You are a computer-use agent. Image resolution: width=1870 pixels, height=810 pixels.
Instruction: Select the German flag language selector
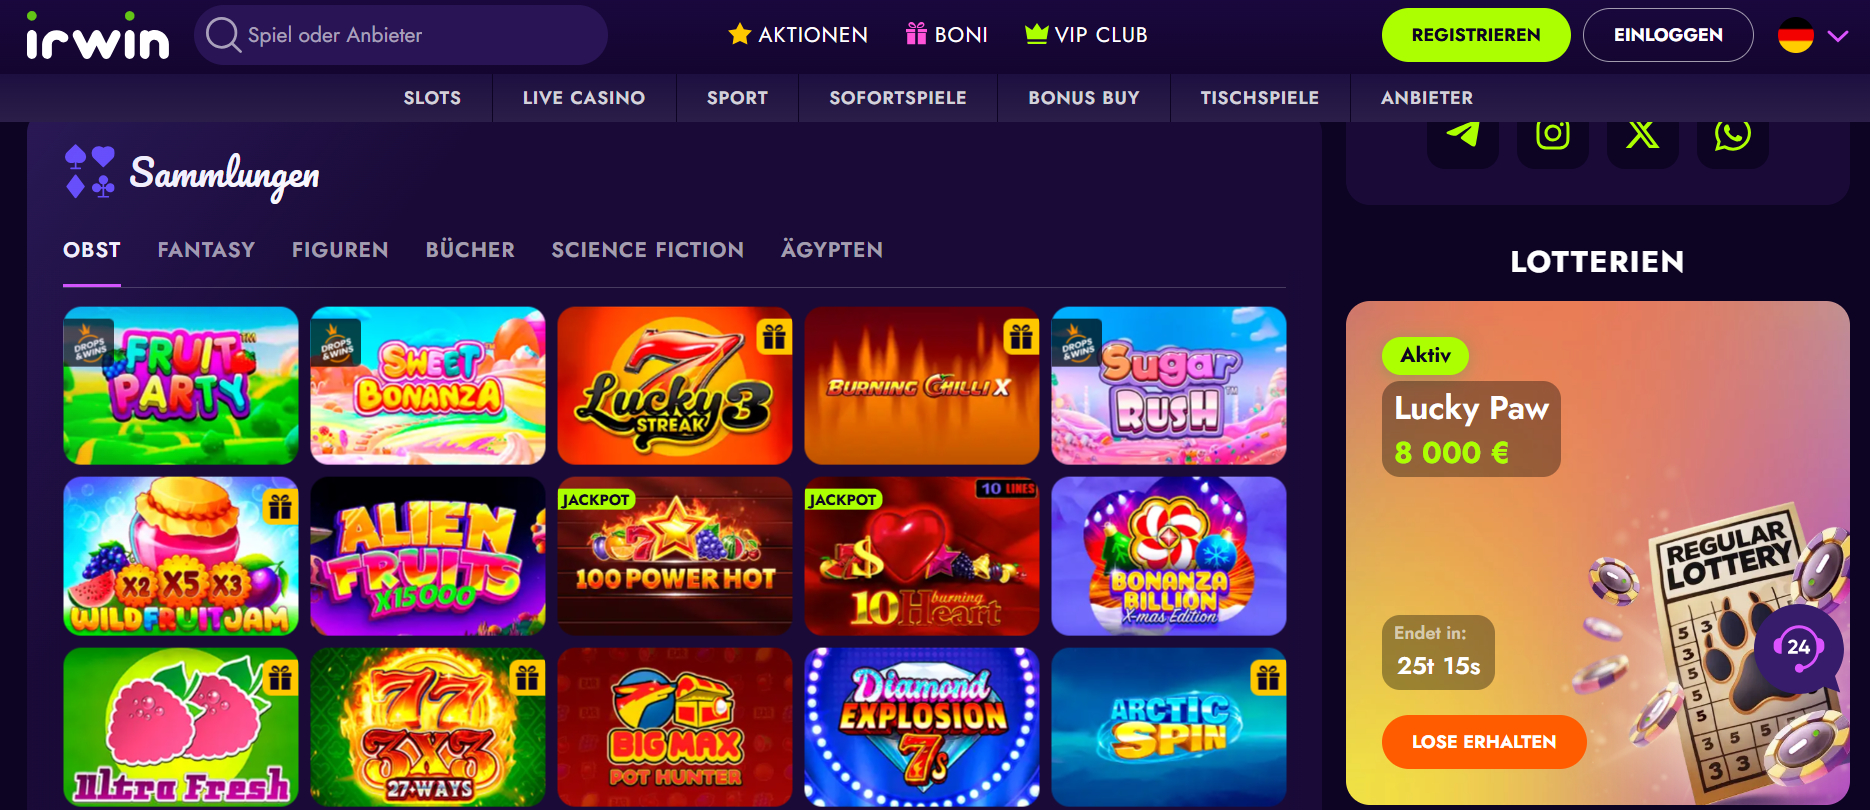point(1796,36)
